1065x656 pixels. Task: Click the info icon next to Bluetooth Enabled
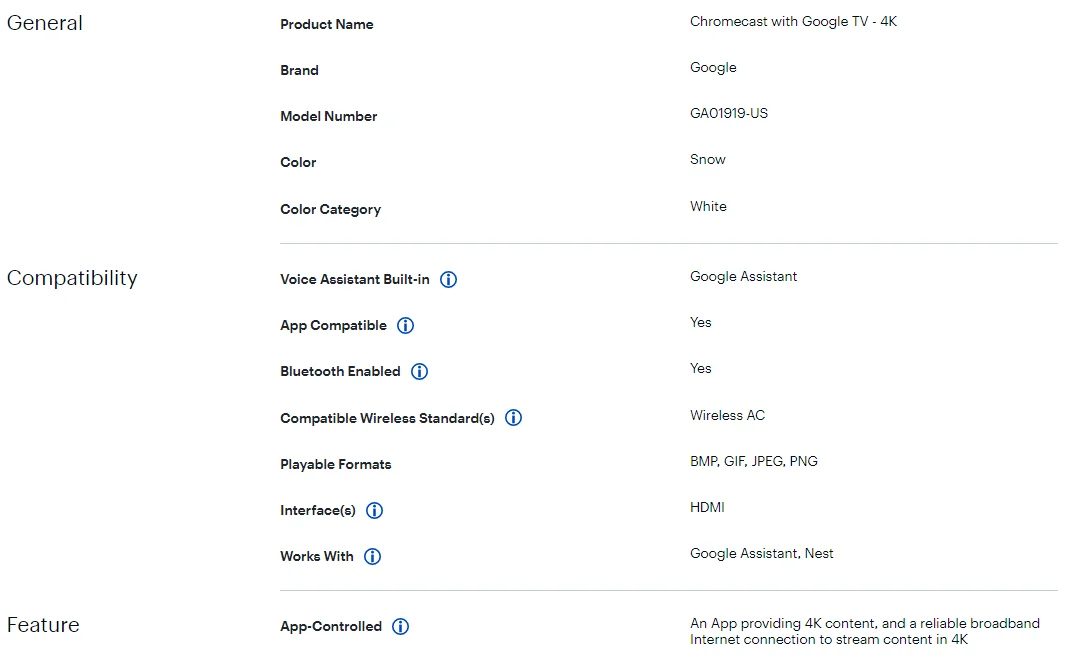tap(420, 371)
